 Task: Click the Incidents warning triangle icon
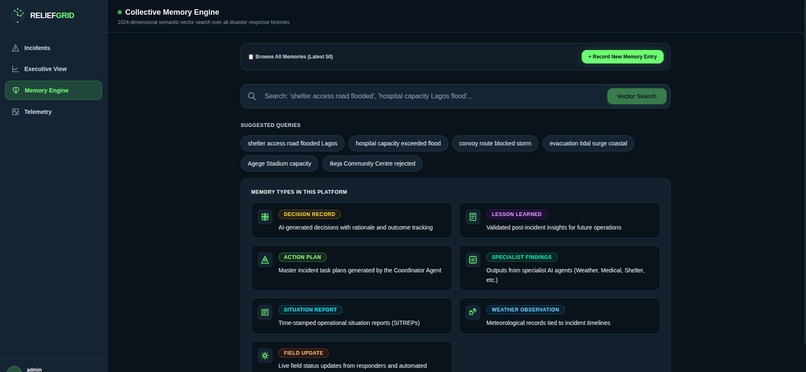pyautogui.click(x=15, y=48)
